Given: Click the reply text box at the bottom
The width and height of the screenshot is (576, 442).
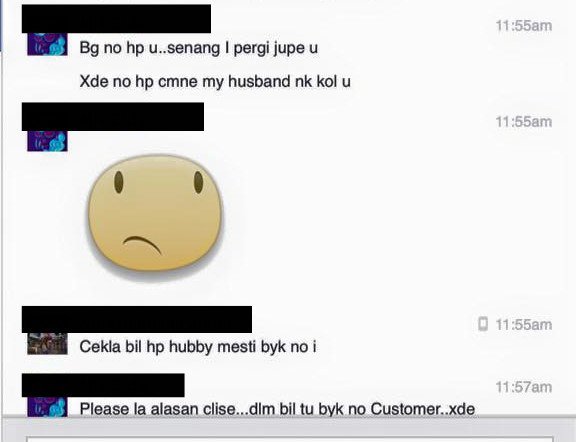Looking at the screenshot, I should click(289, 439).
